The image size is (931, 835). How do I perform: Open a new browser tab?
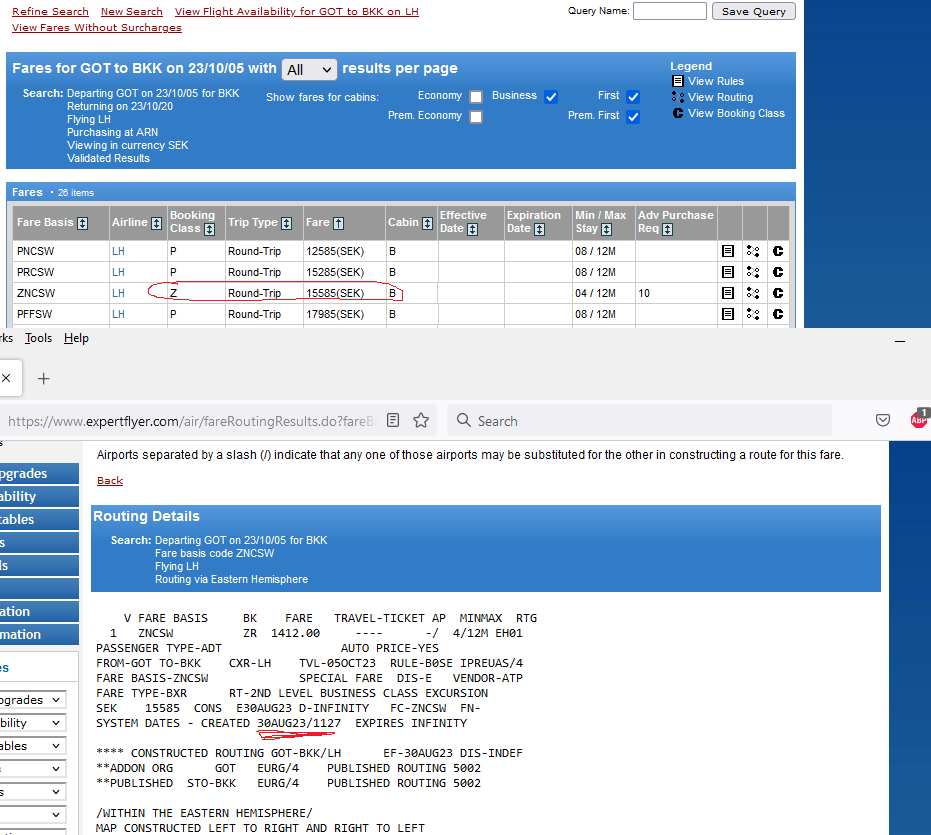43,379
